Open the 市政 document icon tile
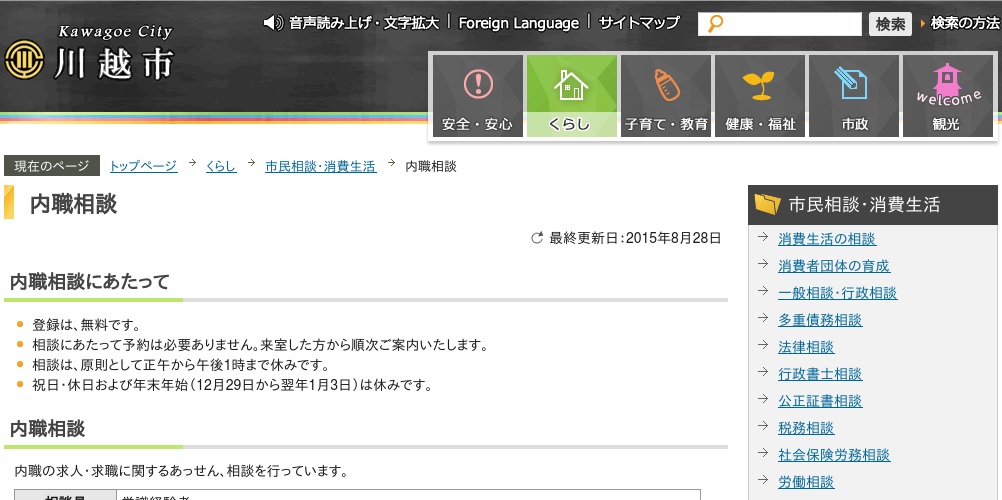The image size is (1002, 500). (854, 96)
